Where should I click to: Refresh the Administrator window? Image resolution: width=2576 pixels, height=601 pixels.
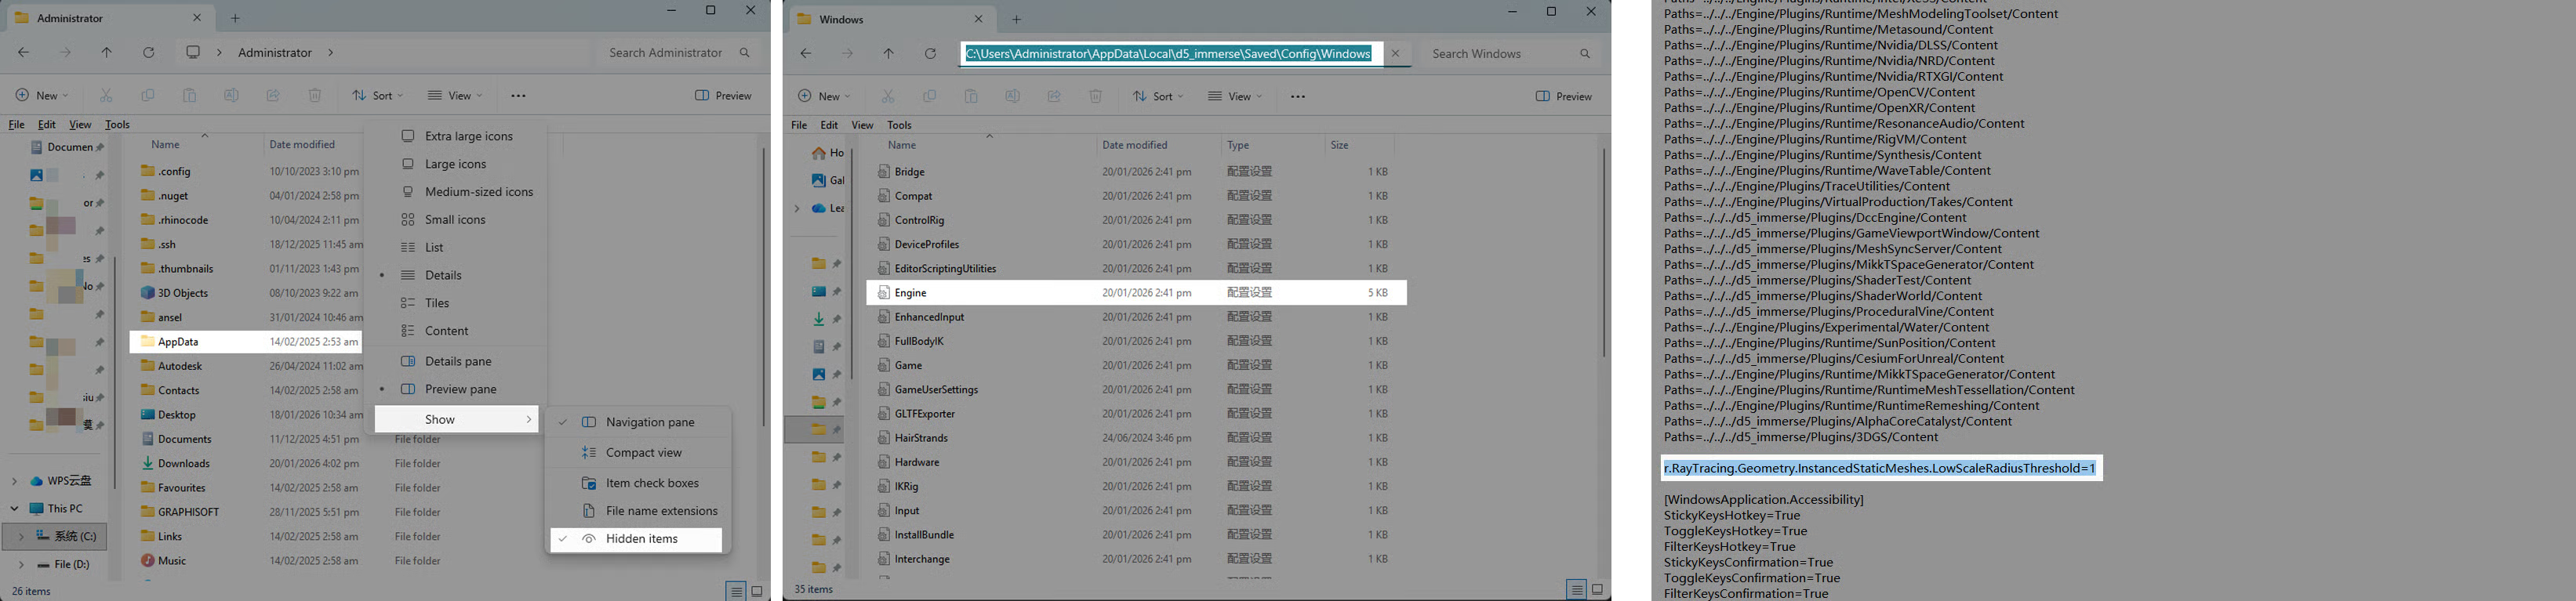click(x=149, y=53)
